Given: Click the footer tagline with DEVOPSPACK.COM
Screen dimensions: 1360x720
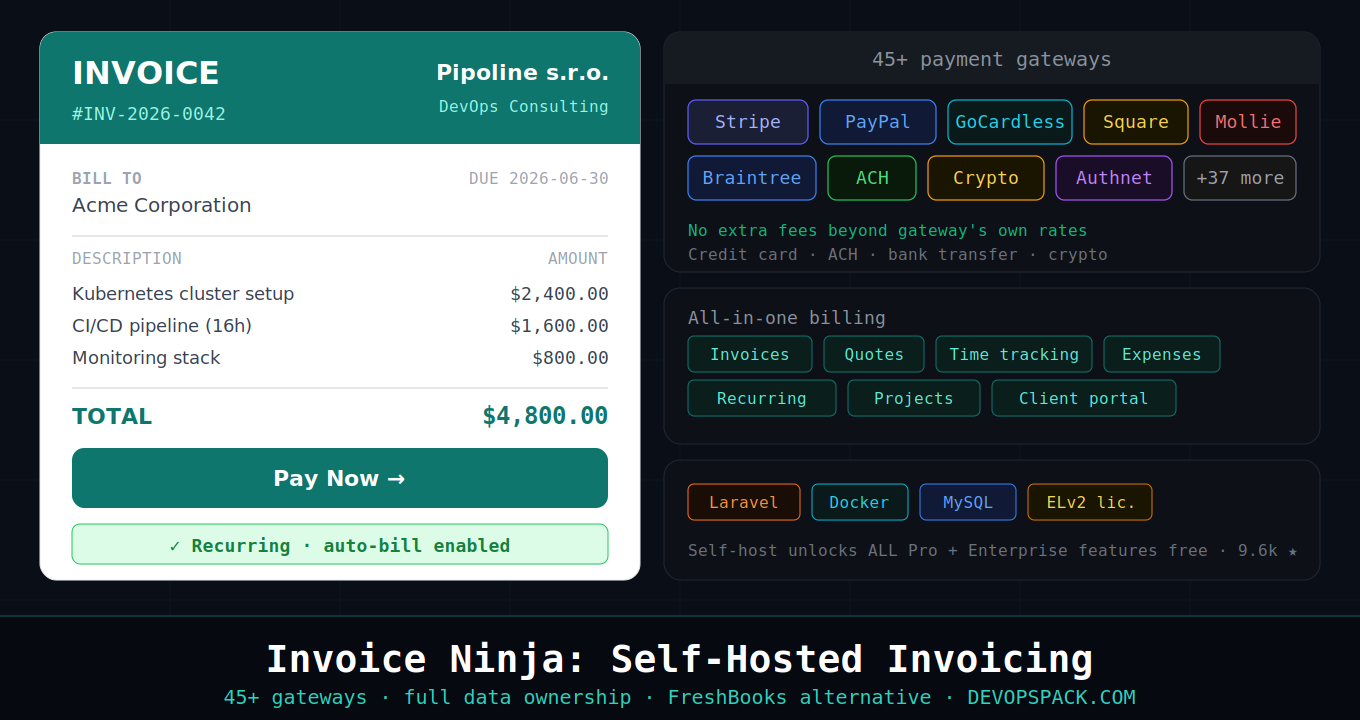Looking at the screenshot, I should click(x=680, y=697).
